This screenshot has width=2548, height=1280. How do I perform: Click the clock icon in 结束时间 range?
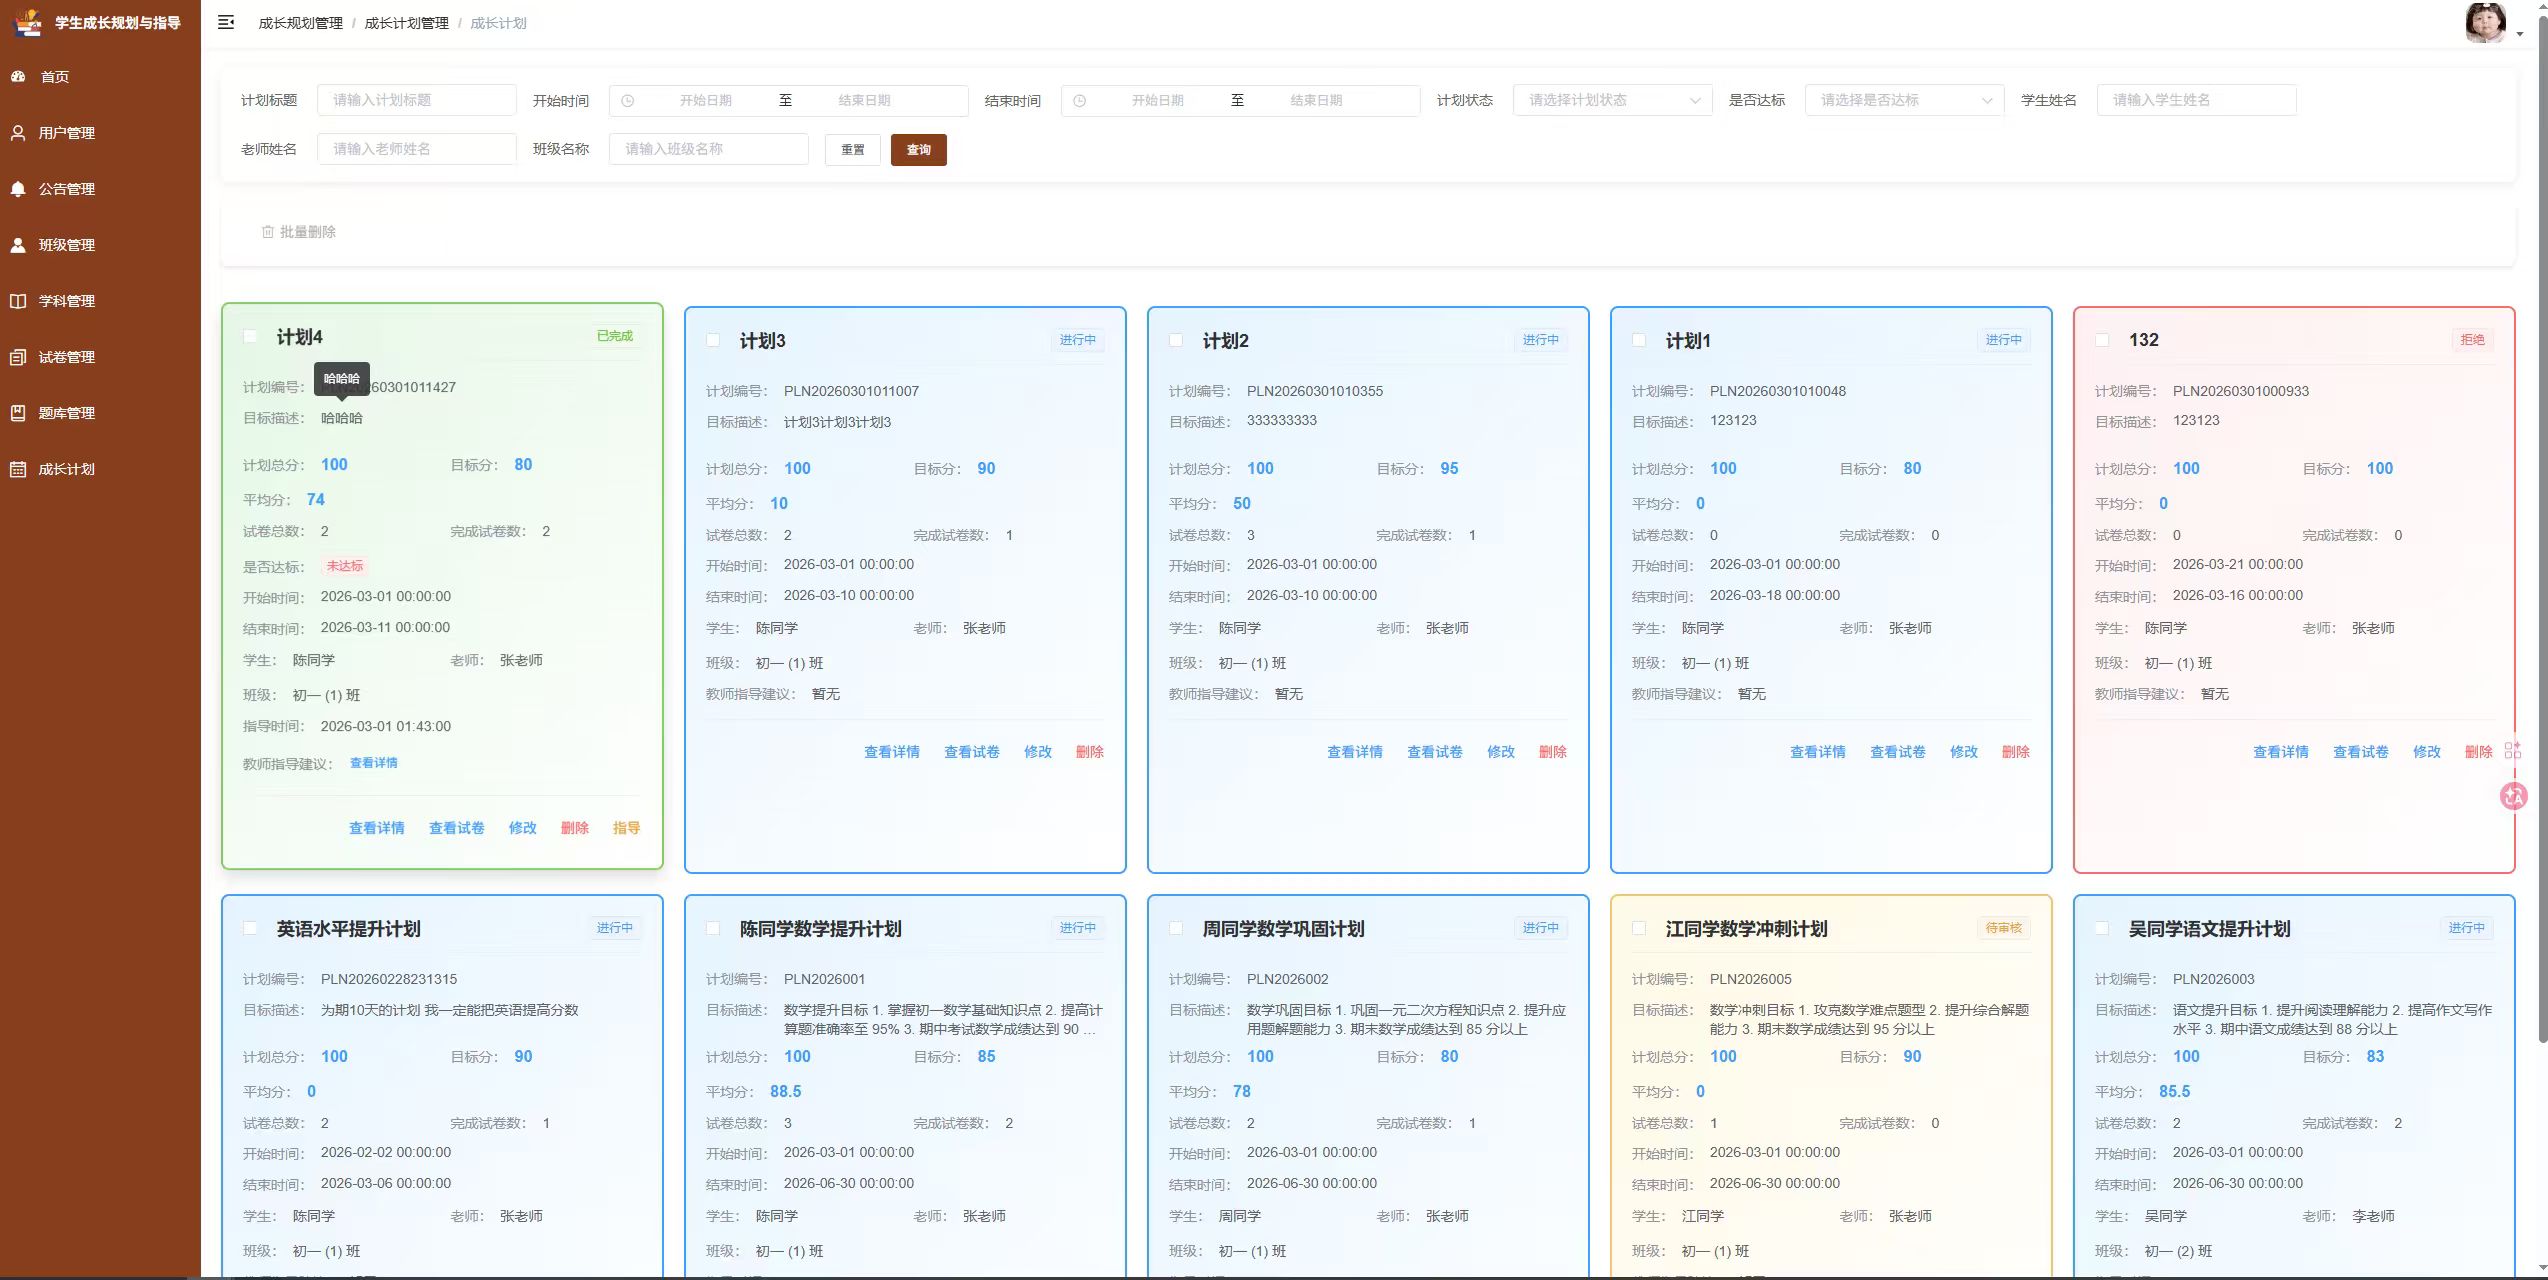pyautogui.click(x=1080, y=101)
